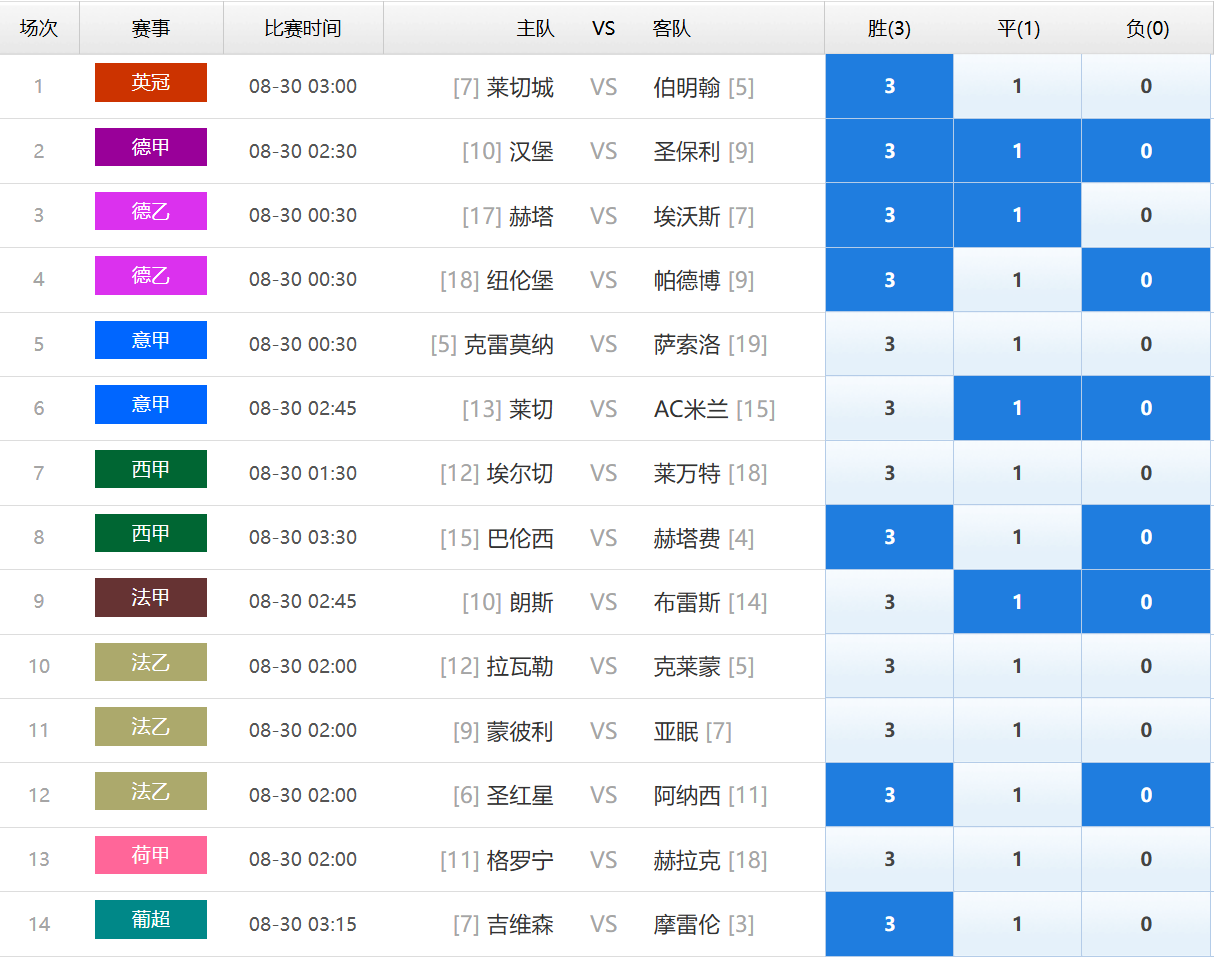Screen dimensions: 1214x958
Task: Click the 意甲 tag for 克雷莫纳
Action: (151, 340)
